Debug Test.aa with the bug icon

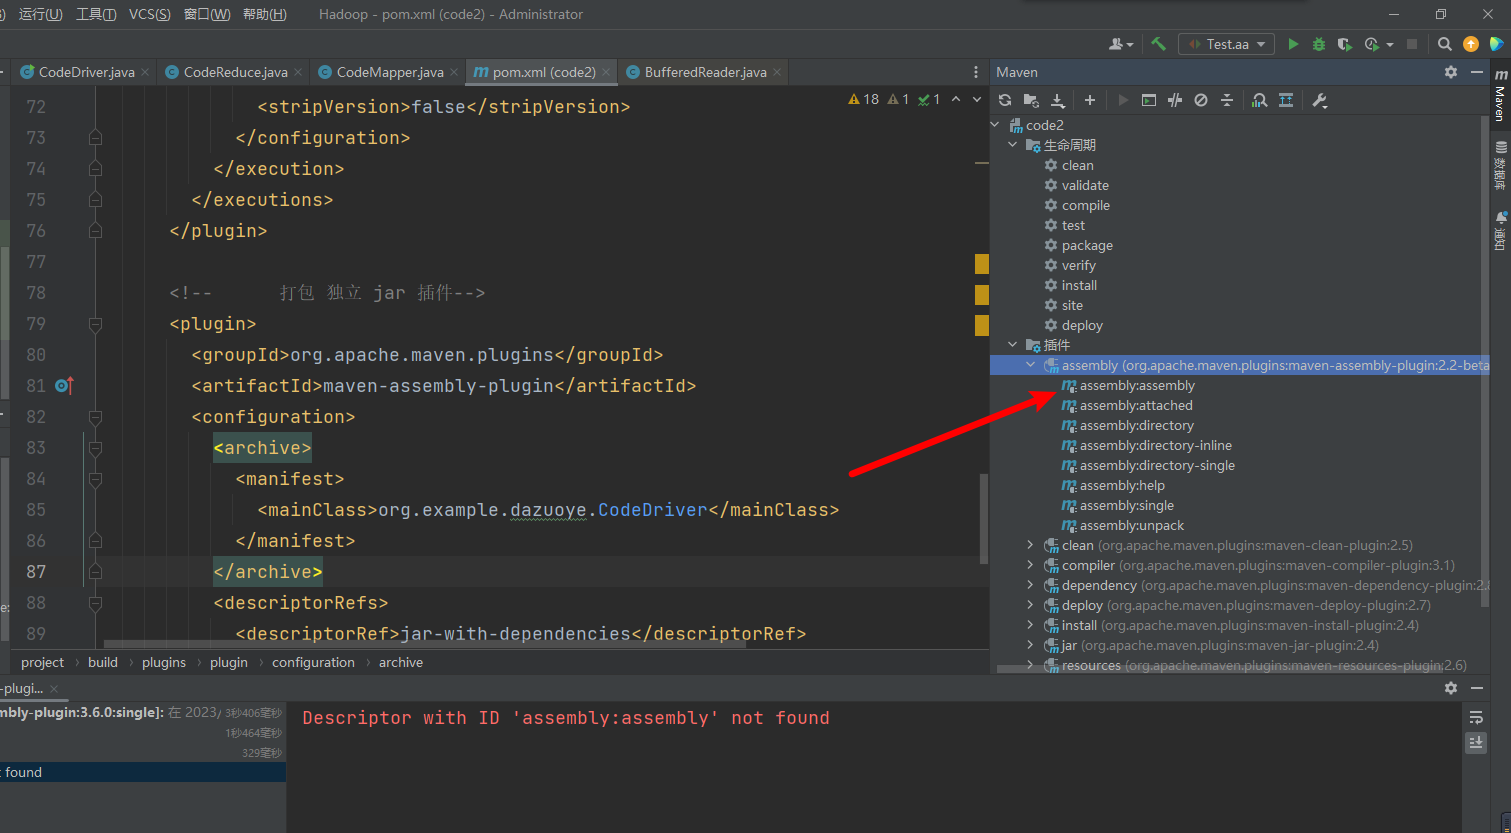1319,44
